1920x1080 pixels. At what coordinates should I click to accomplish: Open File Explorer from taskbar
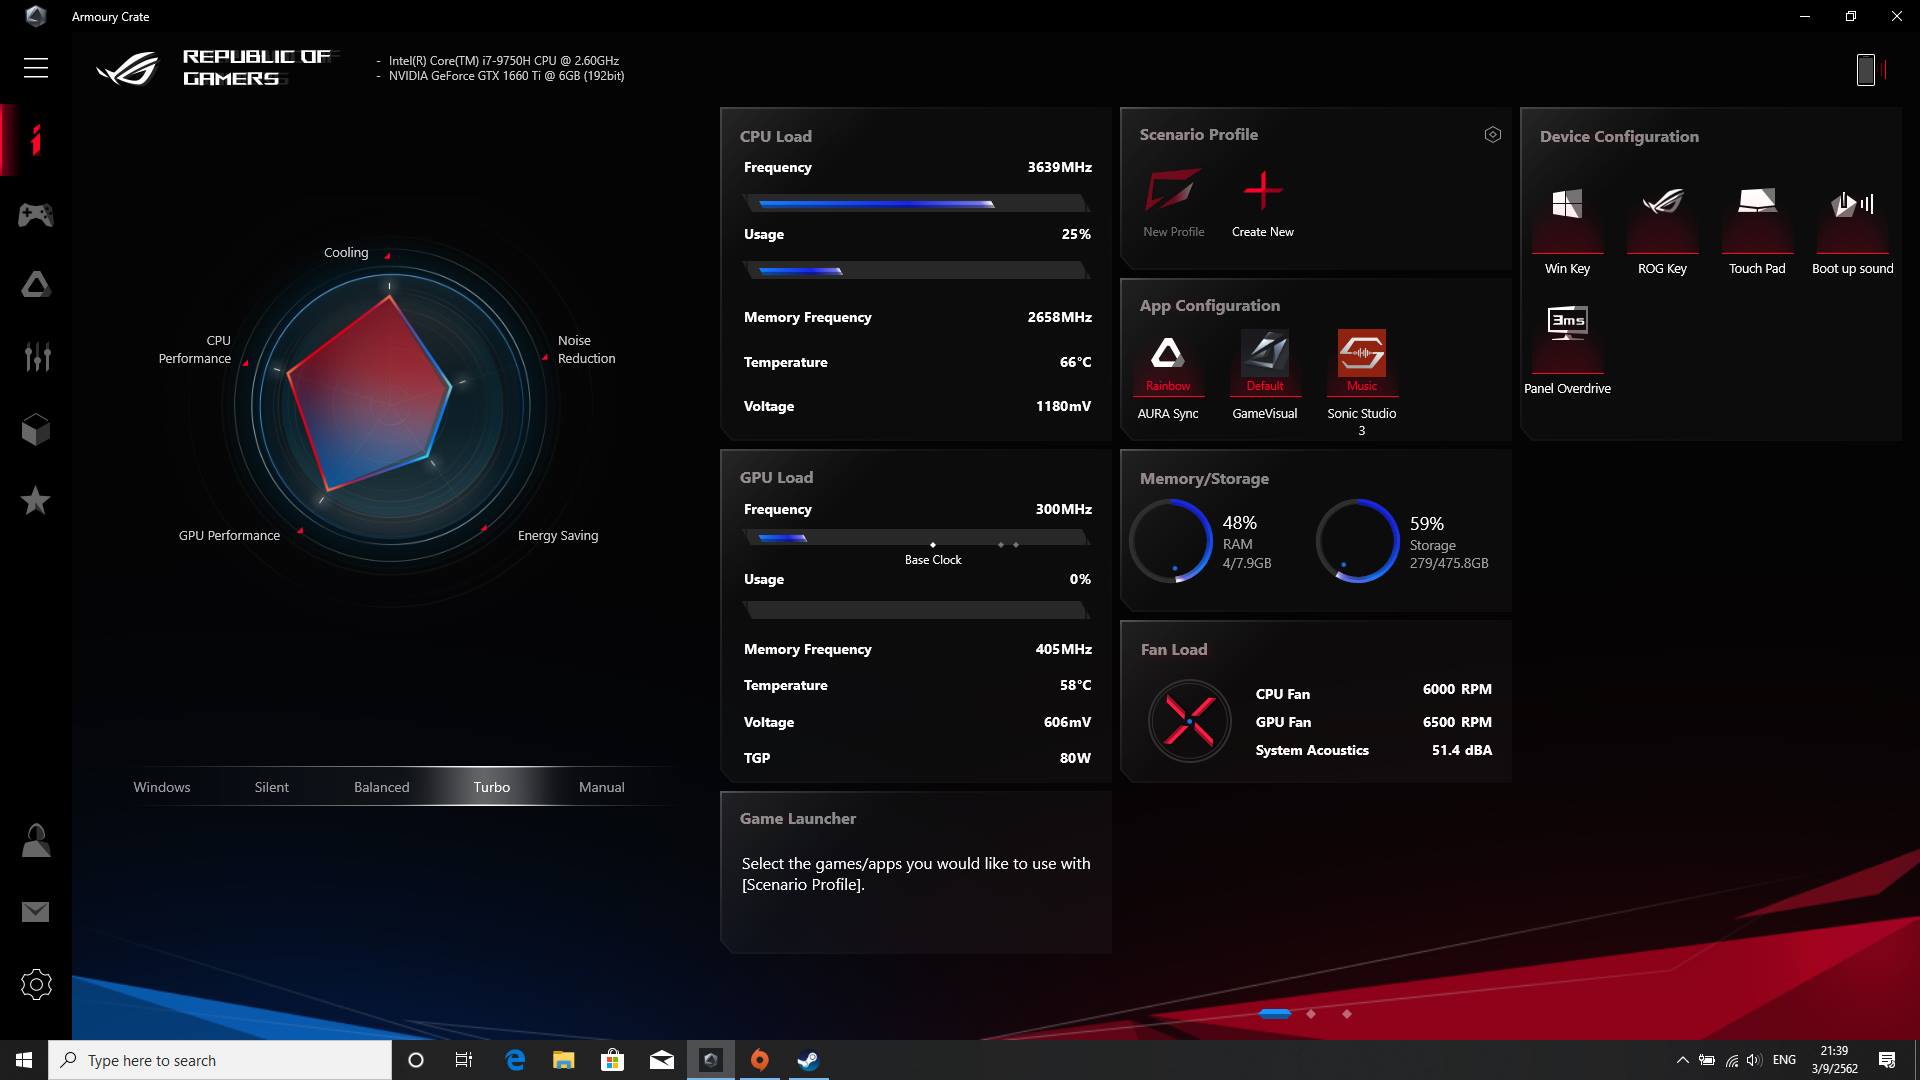point(564,1060)
